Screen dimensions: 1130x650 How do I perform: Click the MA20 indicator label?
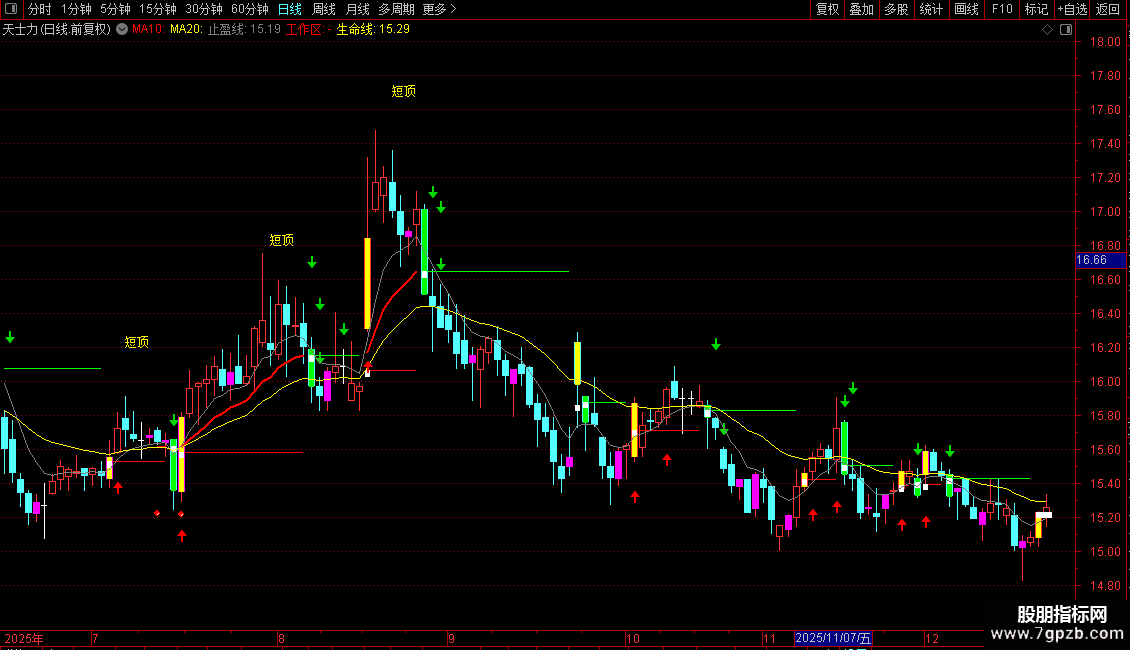click(x=186, y=30)
